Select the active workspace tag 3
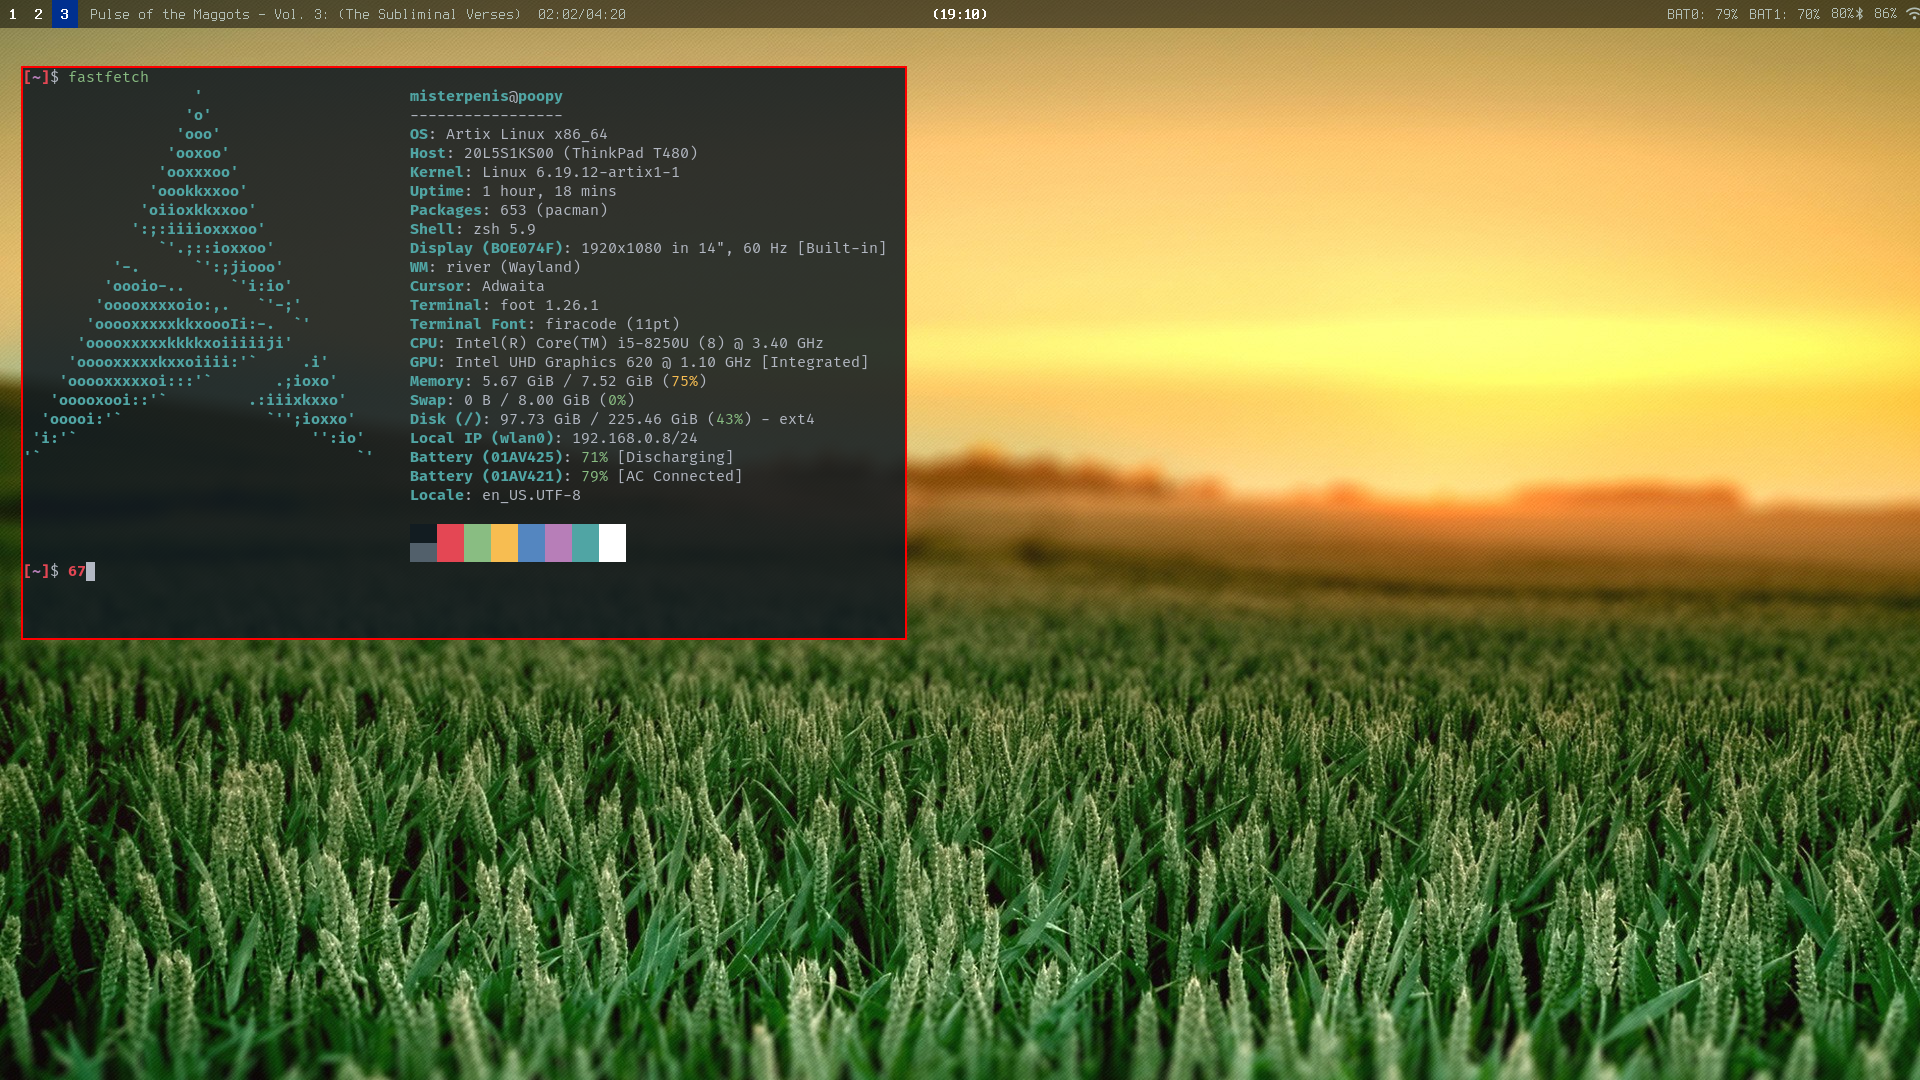The image size is (1920, 1080). 64,14
